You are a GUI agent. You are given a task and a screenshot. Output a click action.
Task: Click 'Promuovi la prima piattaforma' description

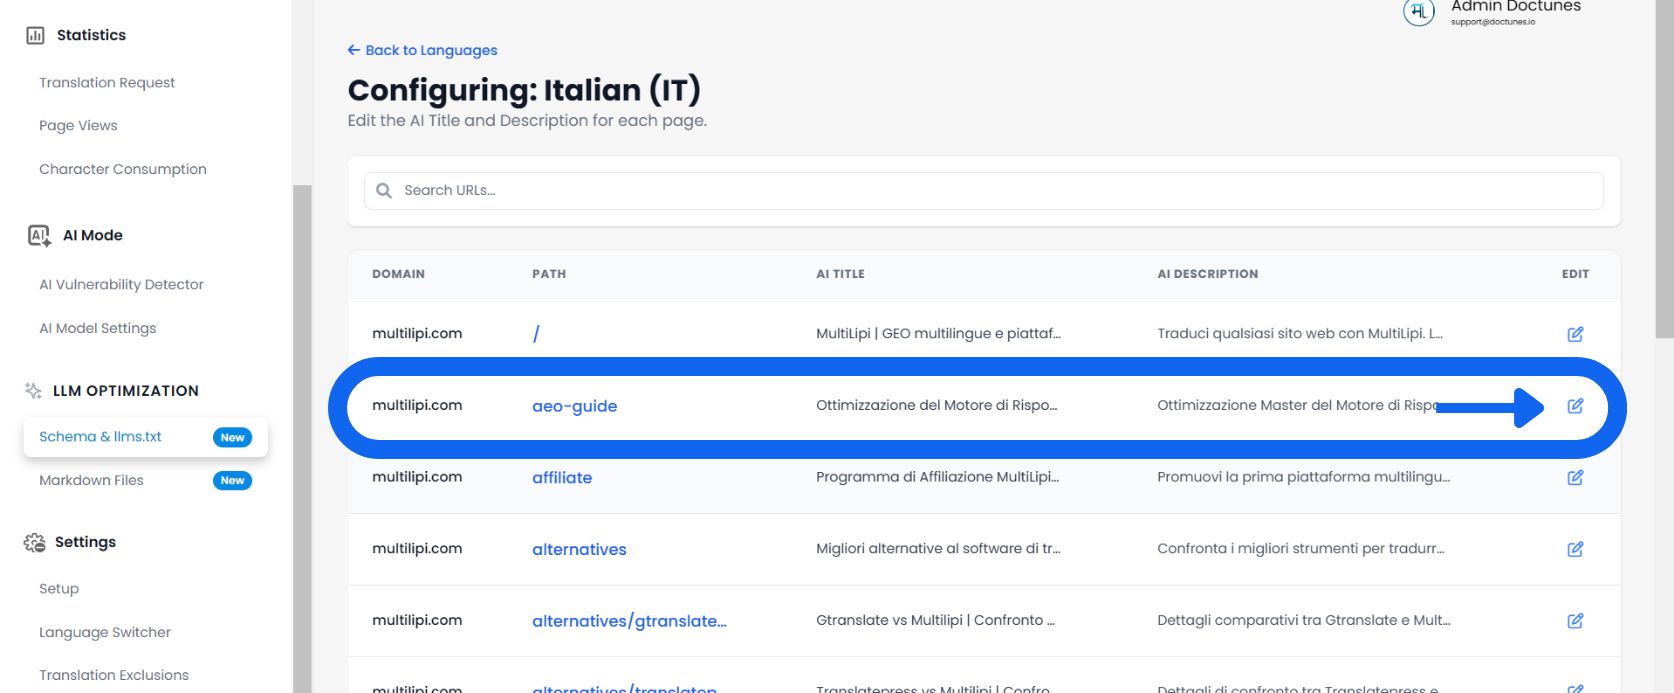(1303, 478)
